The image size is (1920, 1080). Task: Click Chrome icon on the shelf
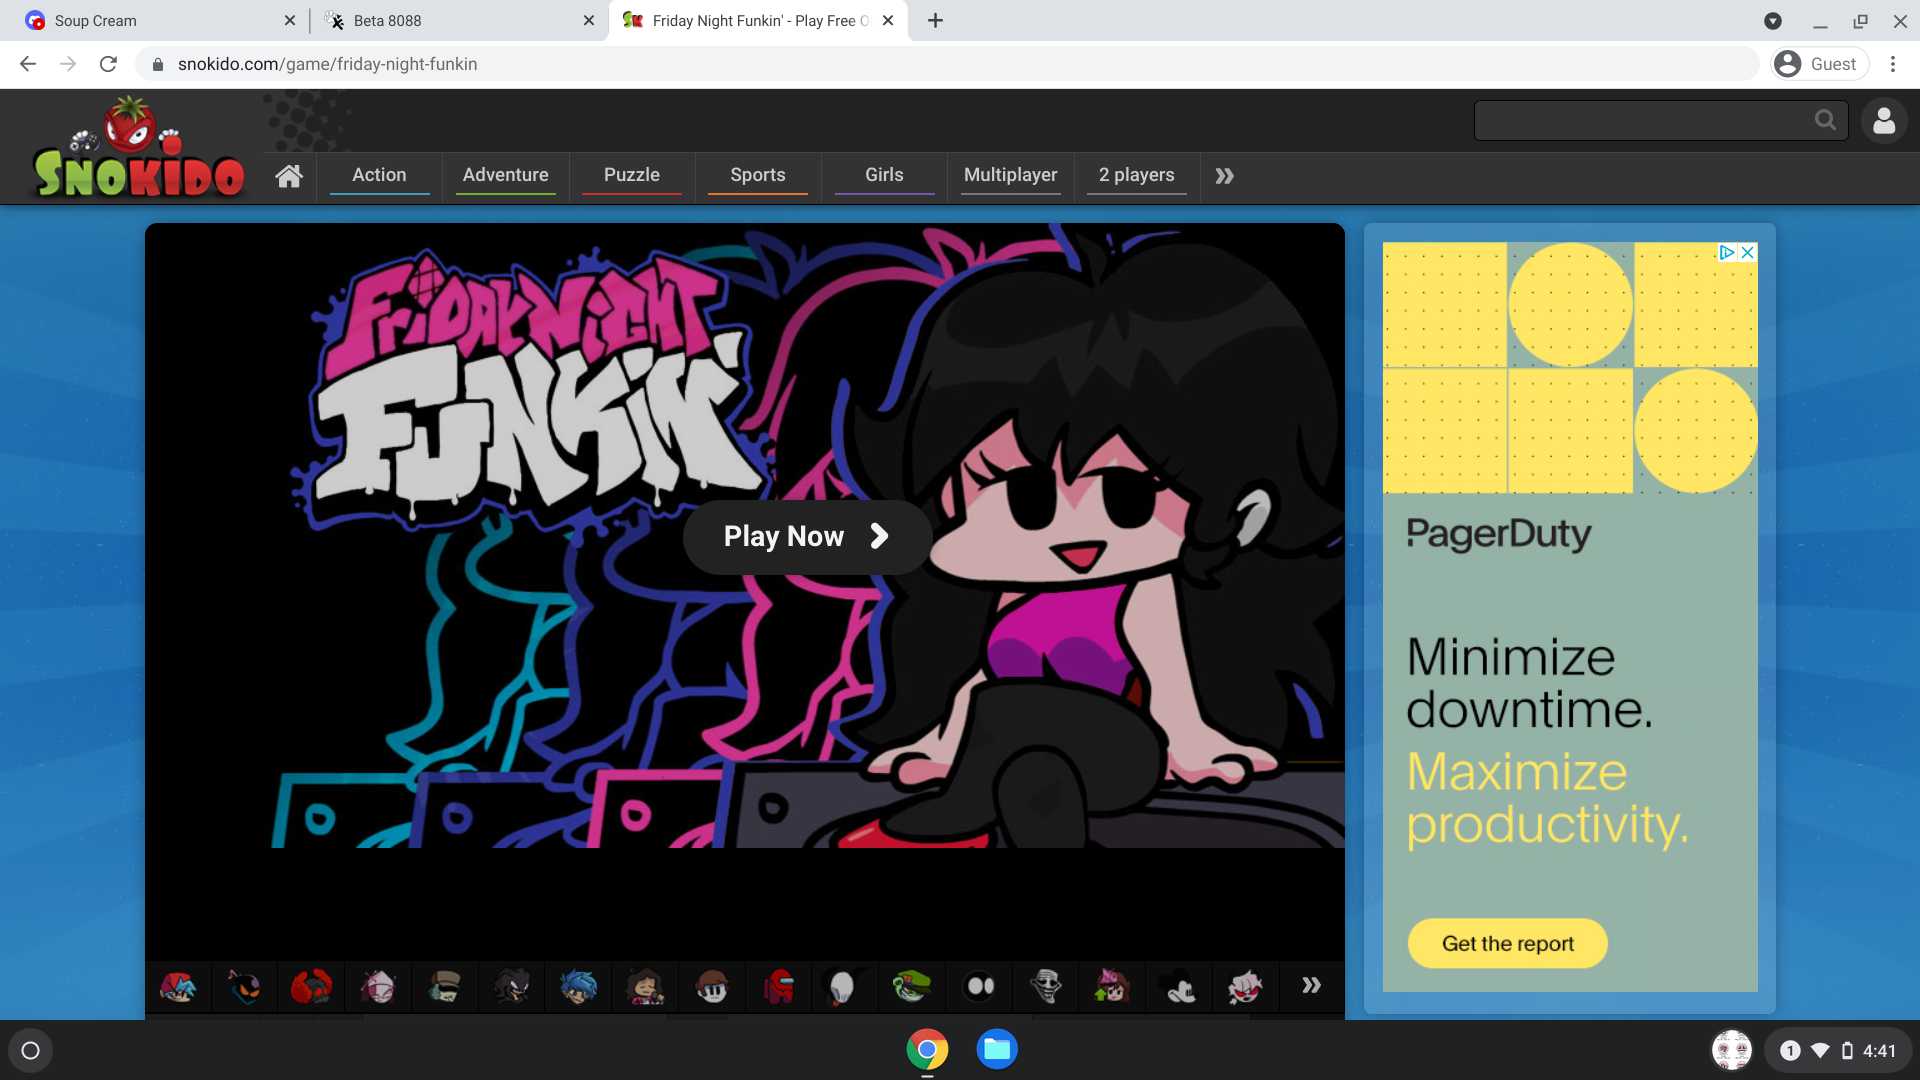[x=927, y=1050]
